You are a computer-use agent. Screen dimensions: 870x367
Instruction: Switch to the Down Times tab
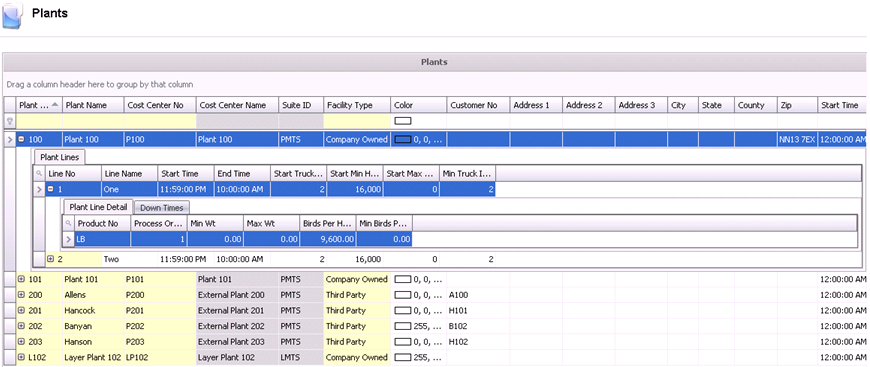click(x=161, y=208)
